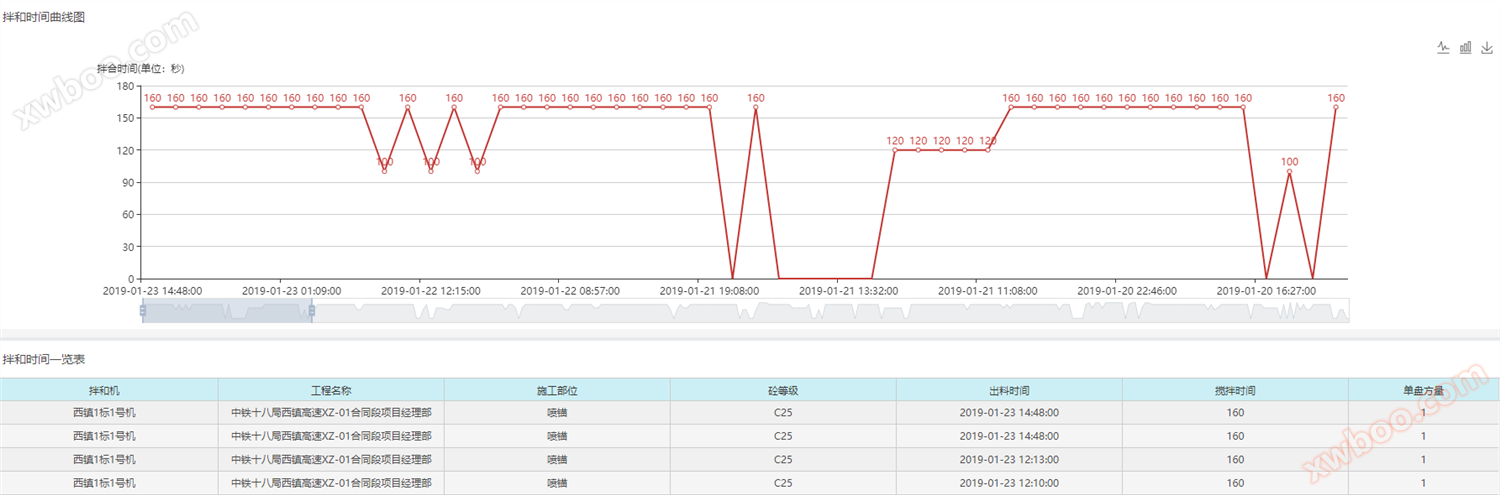1500x495 pixels.
Task: Click the highlighted zoom range selection area
Action: 227,311
